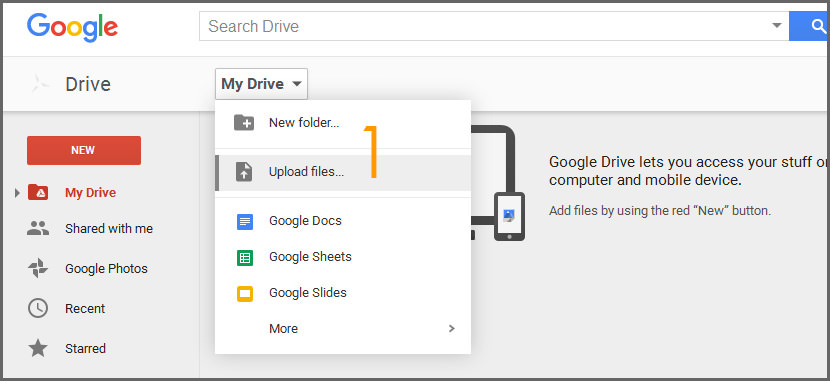Screen dimensions: 830x381
Task: Toggle the My Drive dropdown button
Action: coord(261,84)
